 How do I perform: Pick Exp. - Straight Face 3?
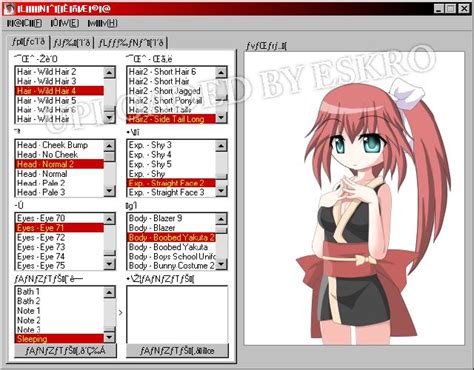tap(172, 192)
